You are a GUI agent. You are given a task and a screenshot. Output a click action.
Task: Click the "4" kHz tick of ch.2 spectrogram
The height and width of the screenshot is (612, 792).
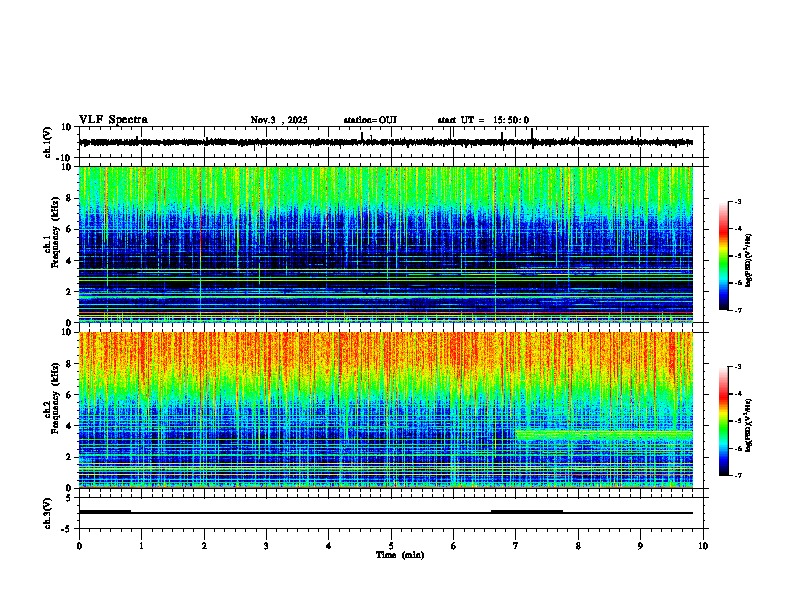(x=69, y=426)
